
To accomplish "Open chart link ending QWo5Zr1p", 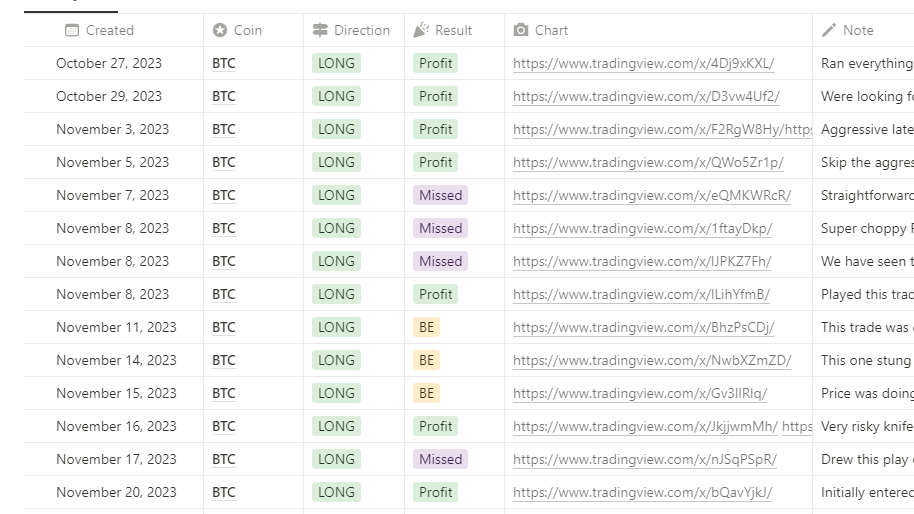I will click(648, 163).
